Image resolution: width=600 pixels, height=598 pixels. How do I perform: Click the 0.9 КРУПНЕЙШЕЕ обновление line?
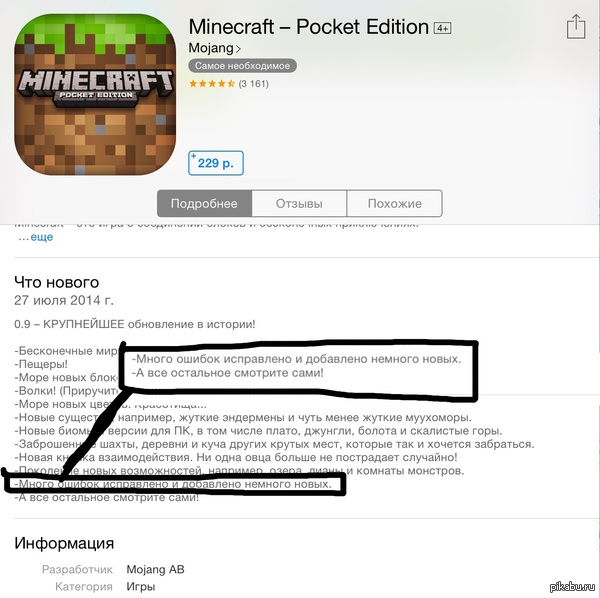point(135,324)
